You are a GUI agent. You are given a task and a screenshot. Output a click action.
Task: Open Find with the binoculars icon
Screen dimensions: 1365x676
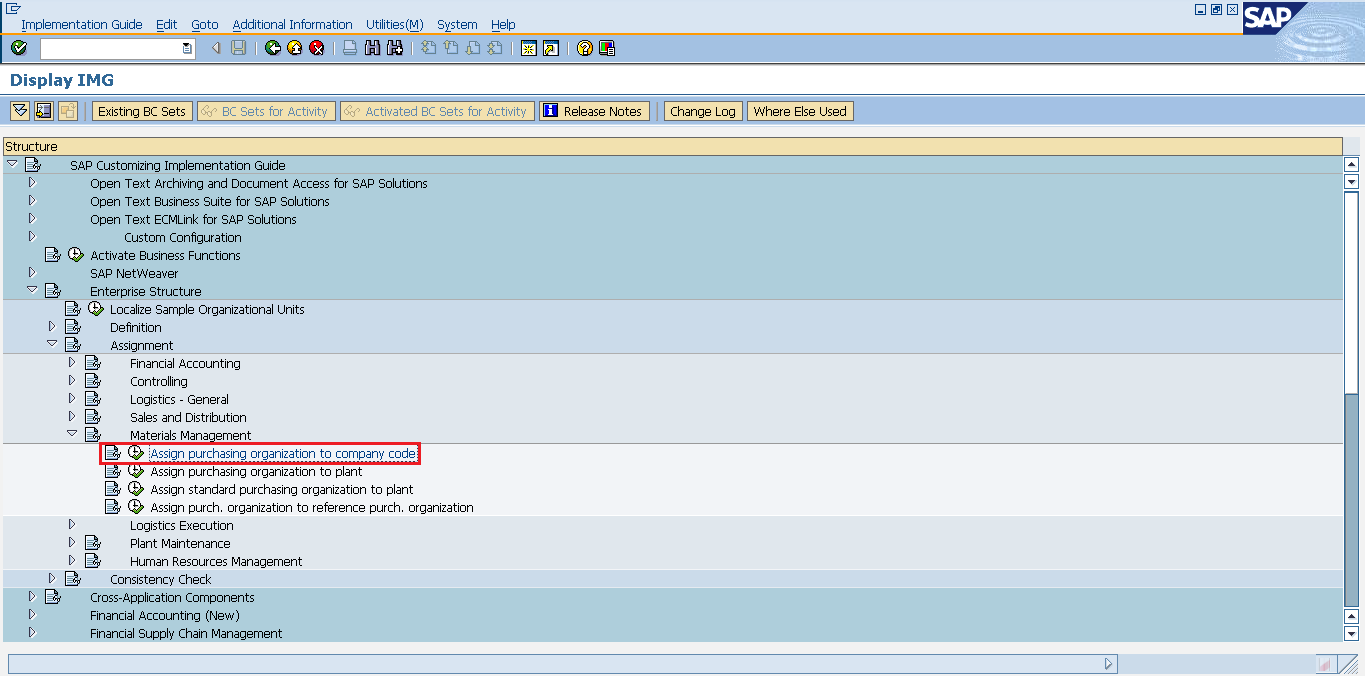tap(372, 48)
